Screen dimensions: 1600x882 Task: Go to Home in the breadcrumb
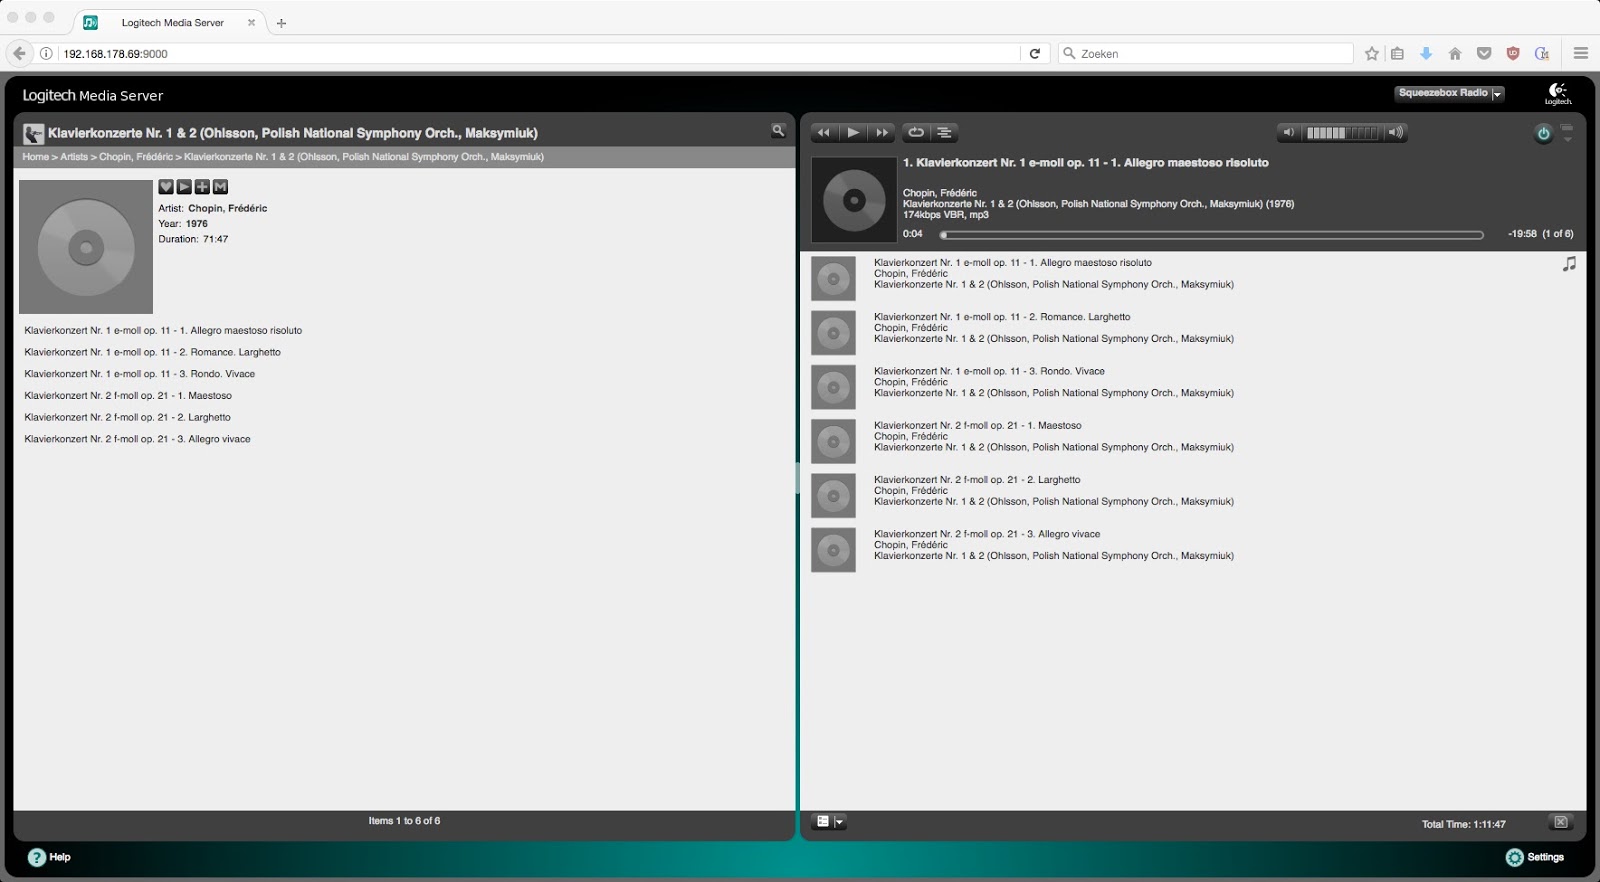click(35, 157)
